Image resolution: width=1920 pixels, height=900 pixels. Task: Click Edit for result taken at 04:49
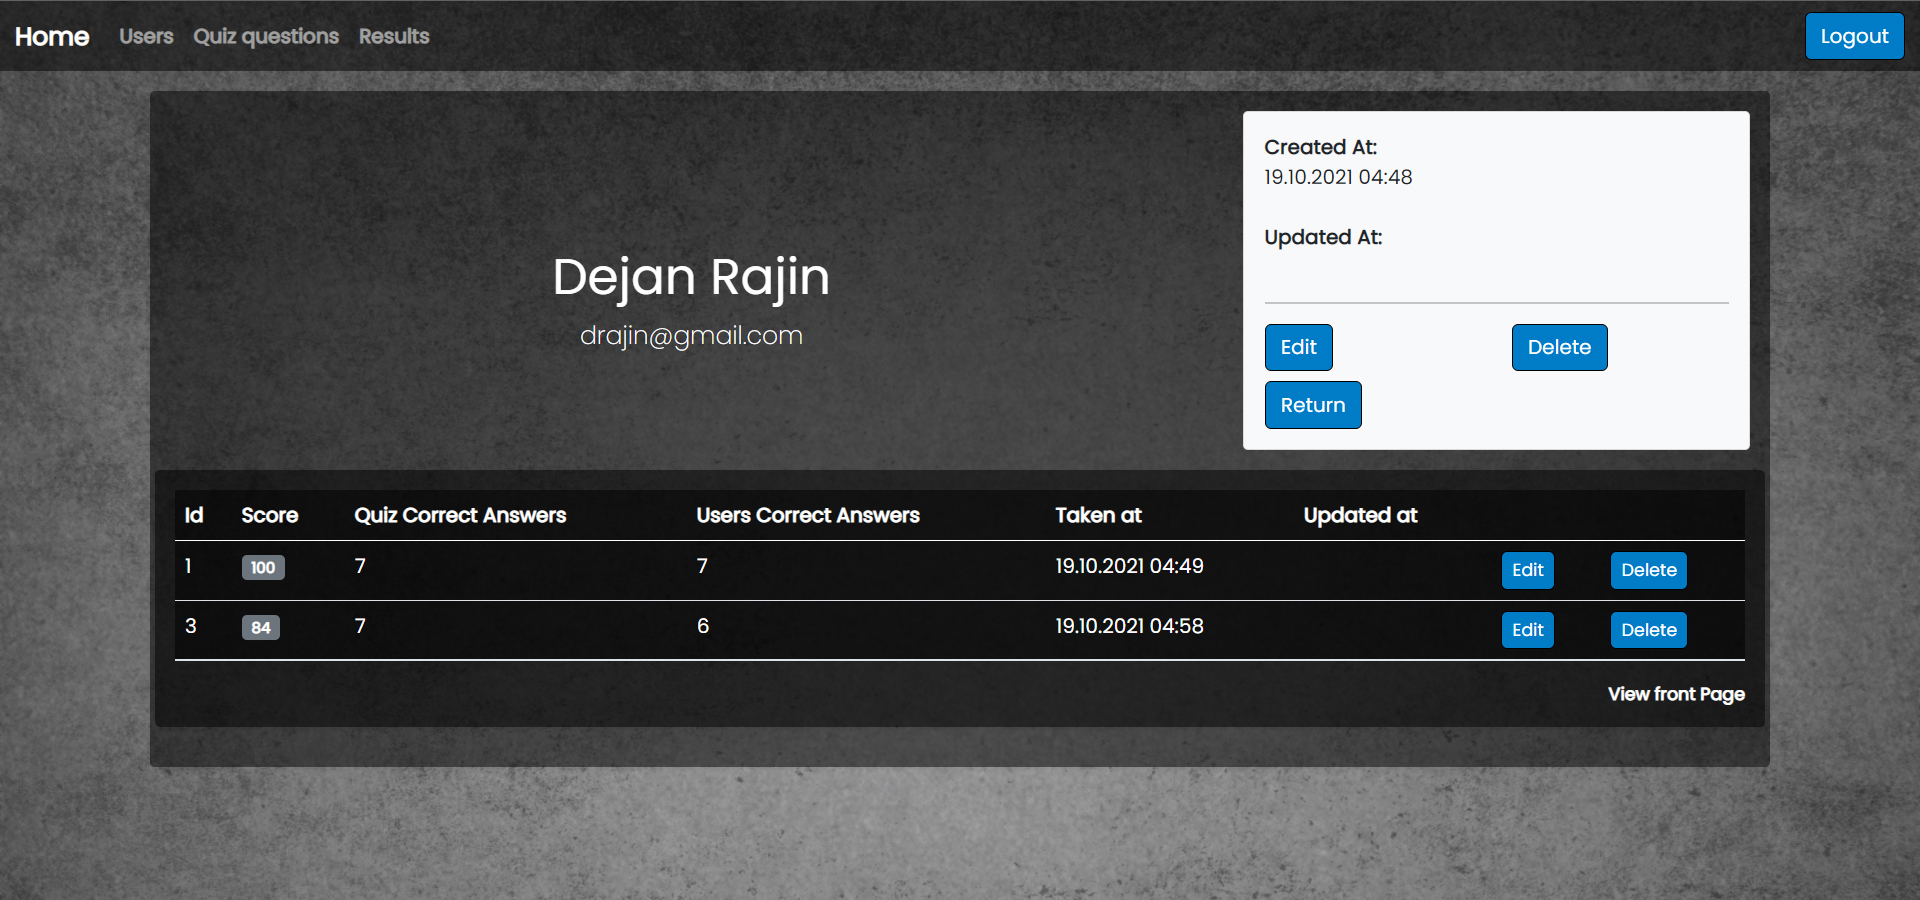[1527, 570]
